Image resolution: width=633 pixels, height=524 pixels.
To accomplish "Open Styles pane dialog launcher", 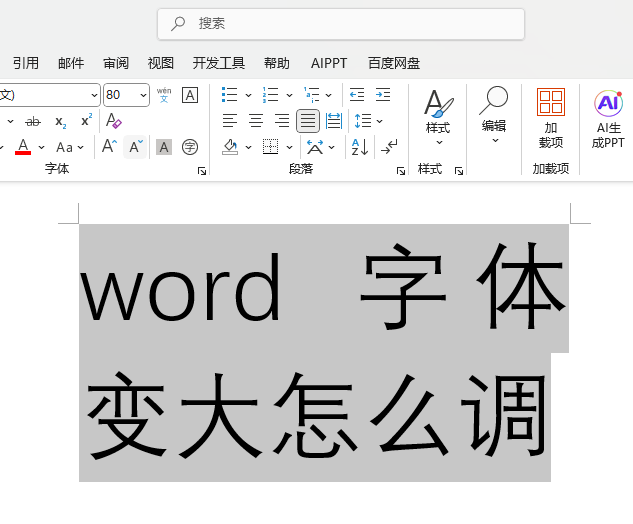I will tap(459, 171).
